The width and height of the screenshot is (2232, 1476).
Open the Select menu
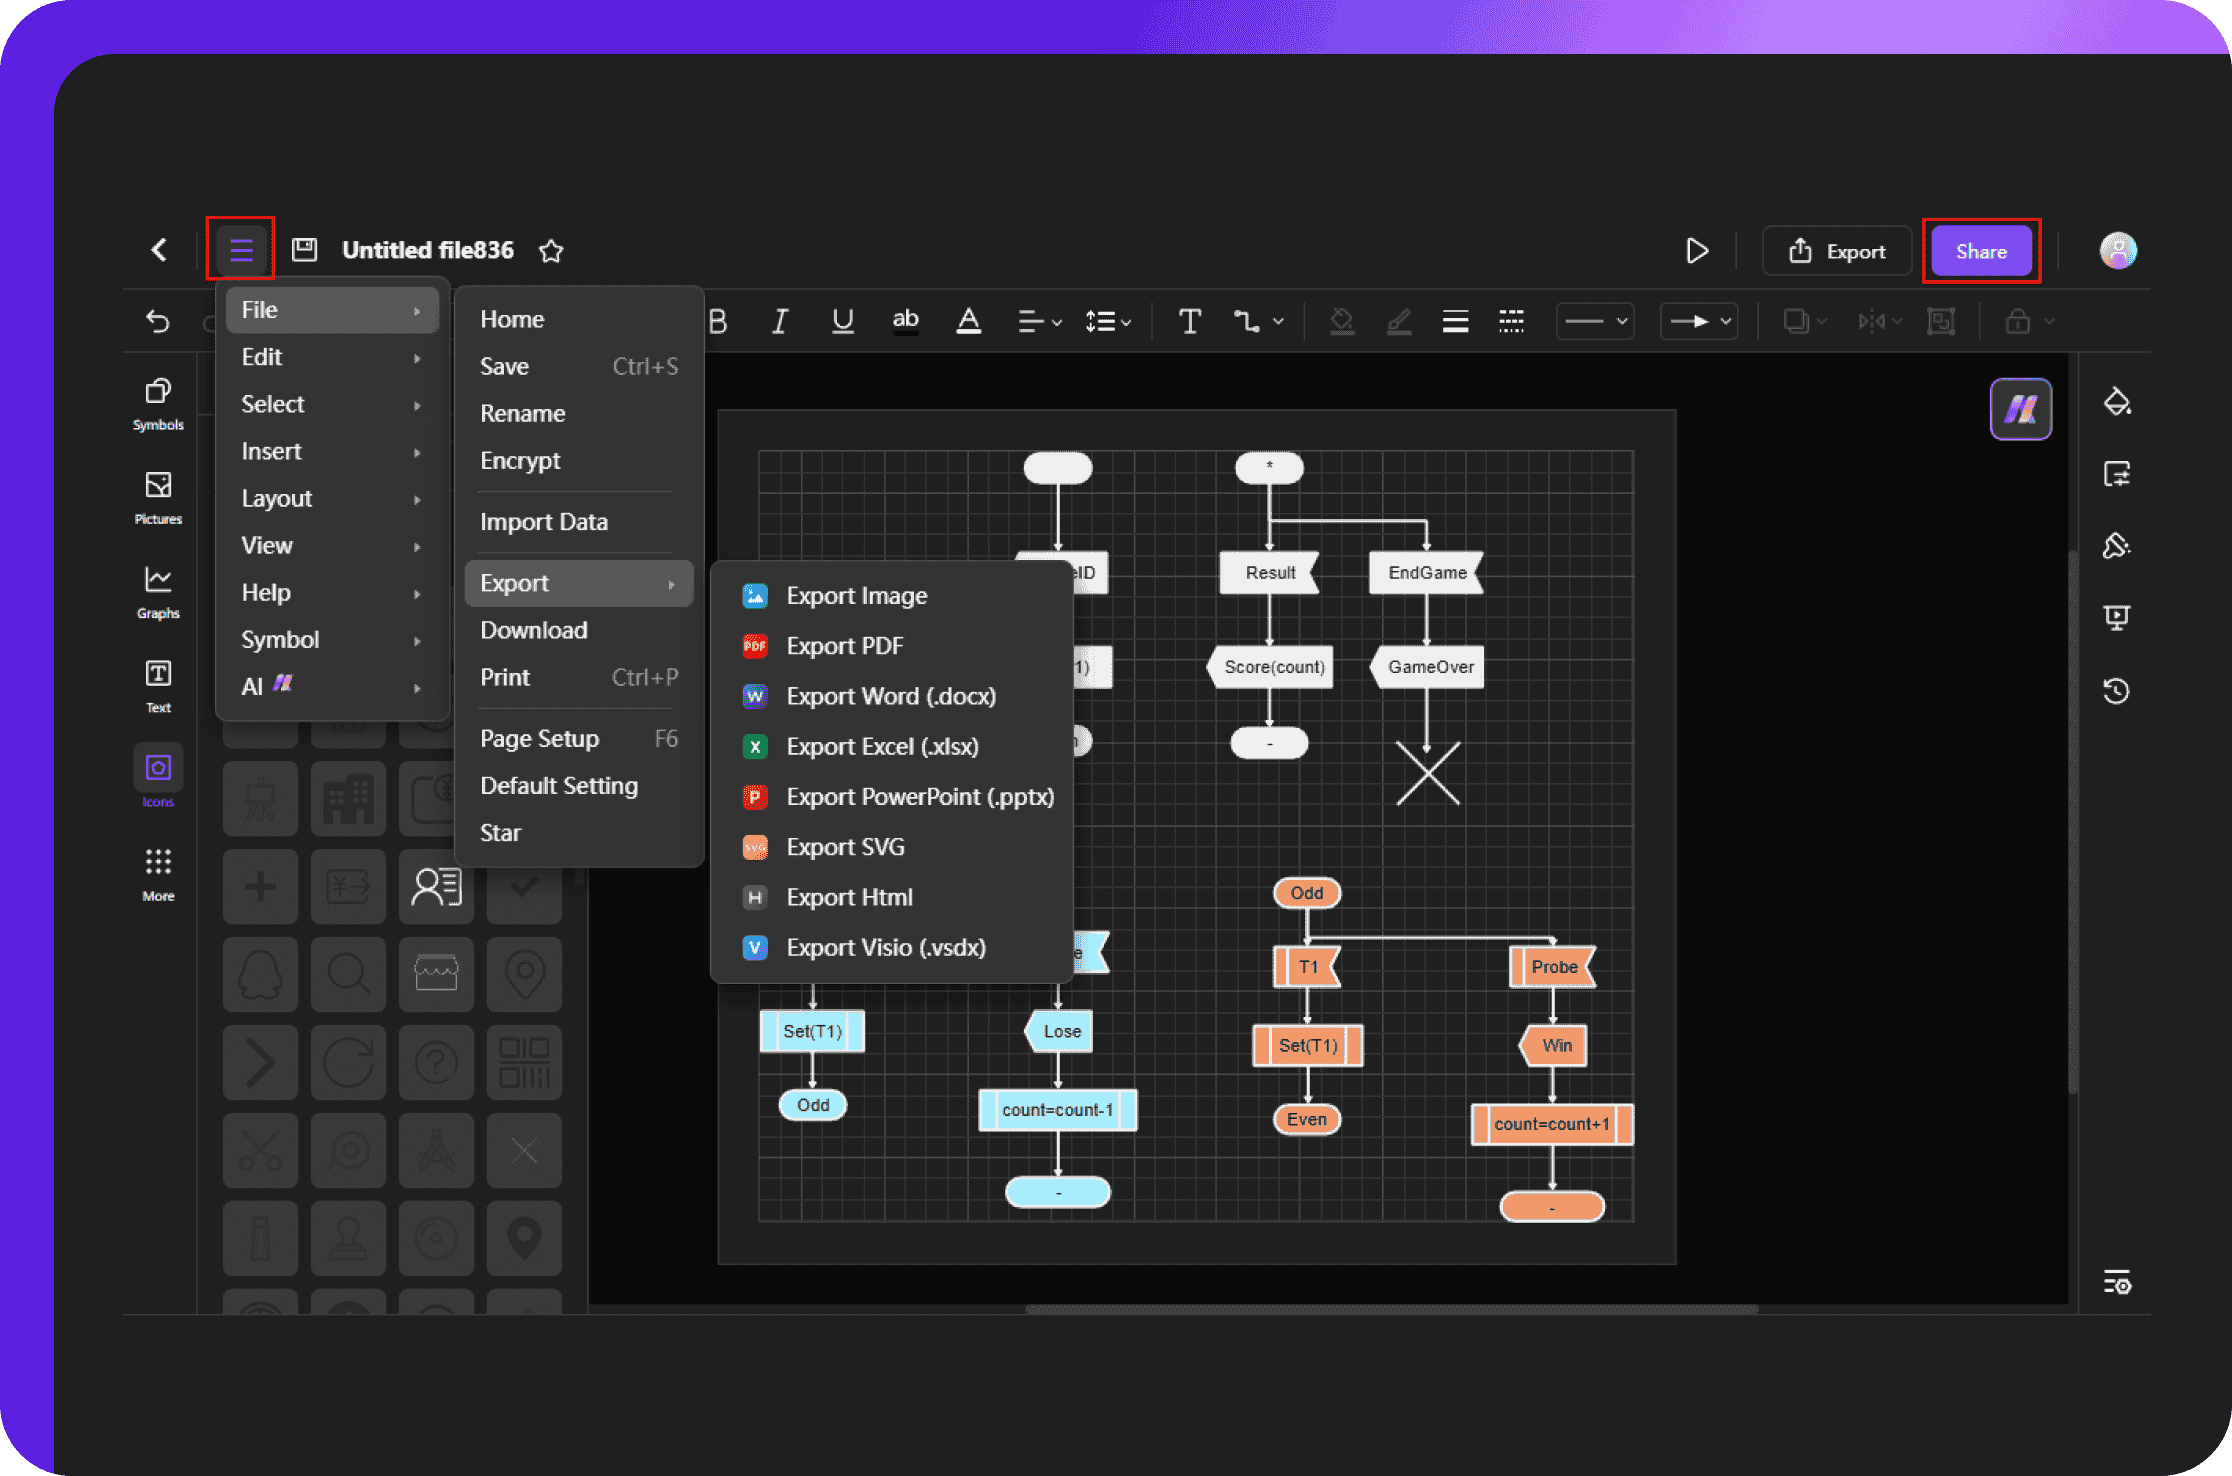[331, 404]
